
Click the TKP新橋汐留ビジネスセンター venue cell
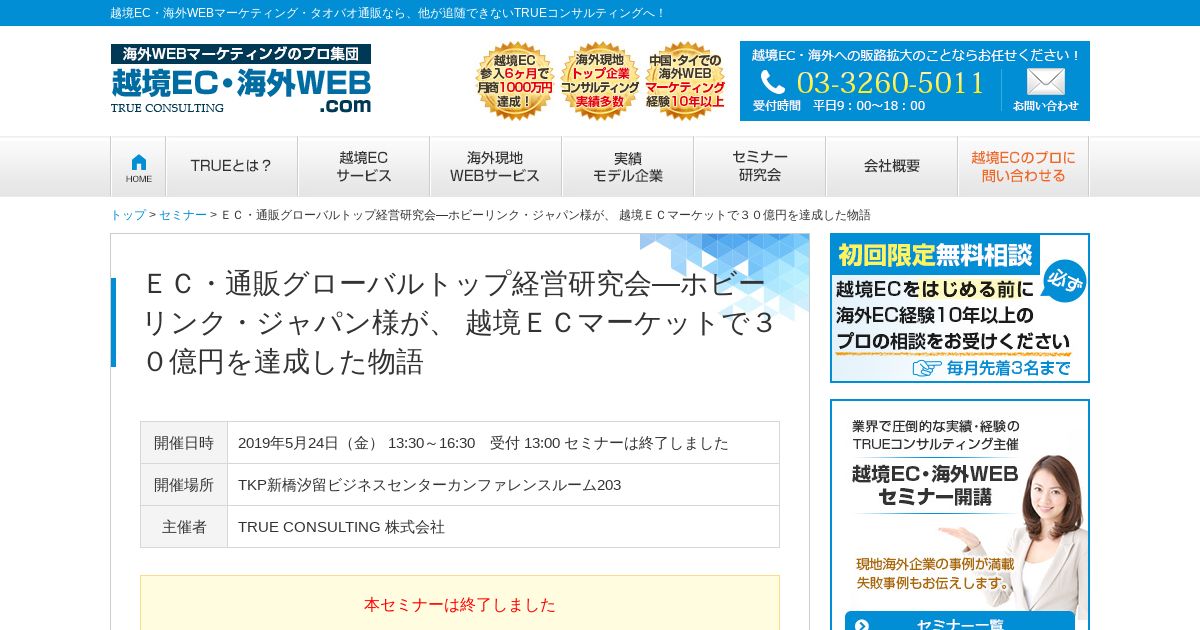[x=503, y=485]
